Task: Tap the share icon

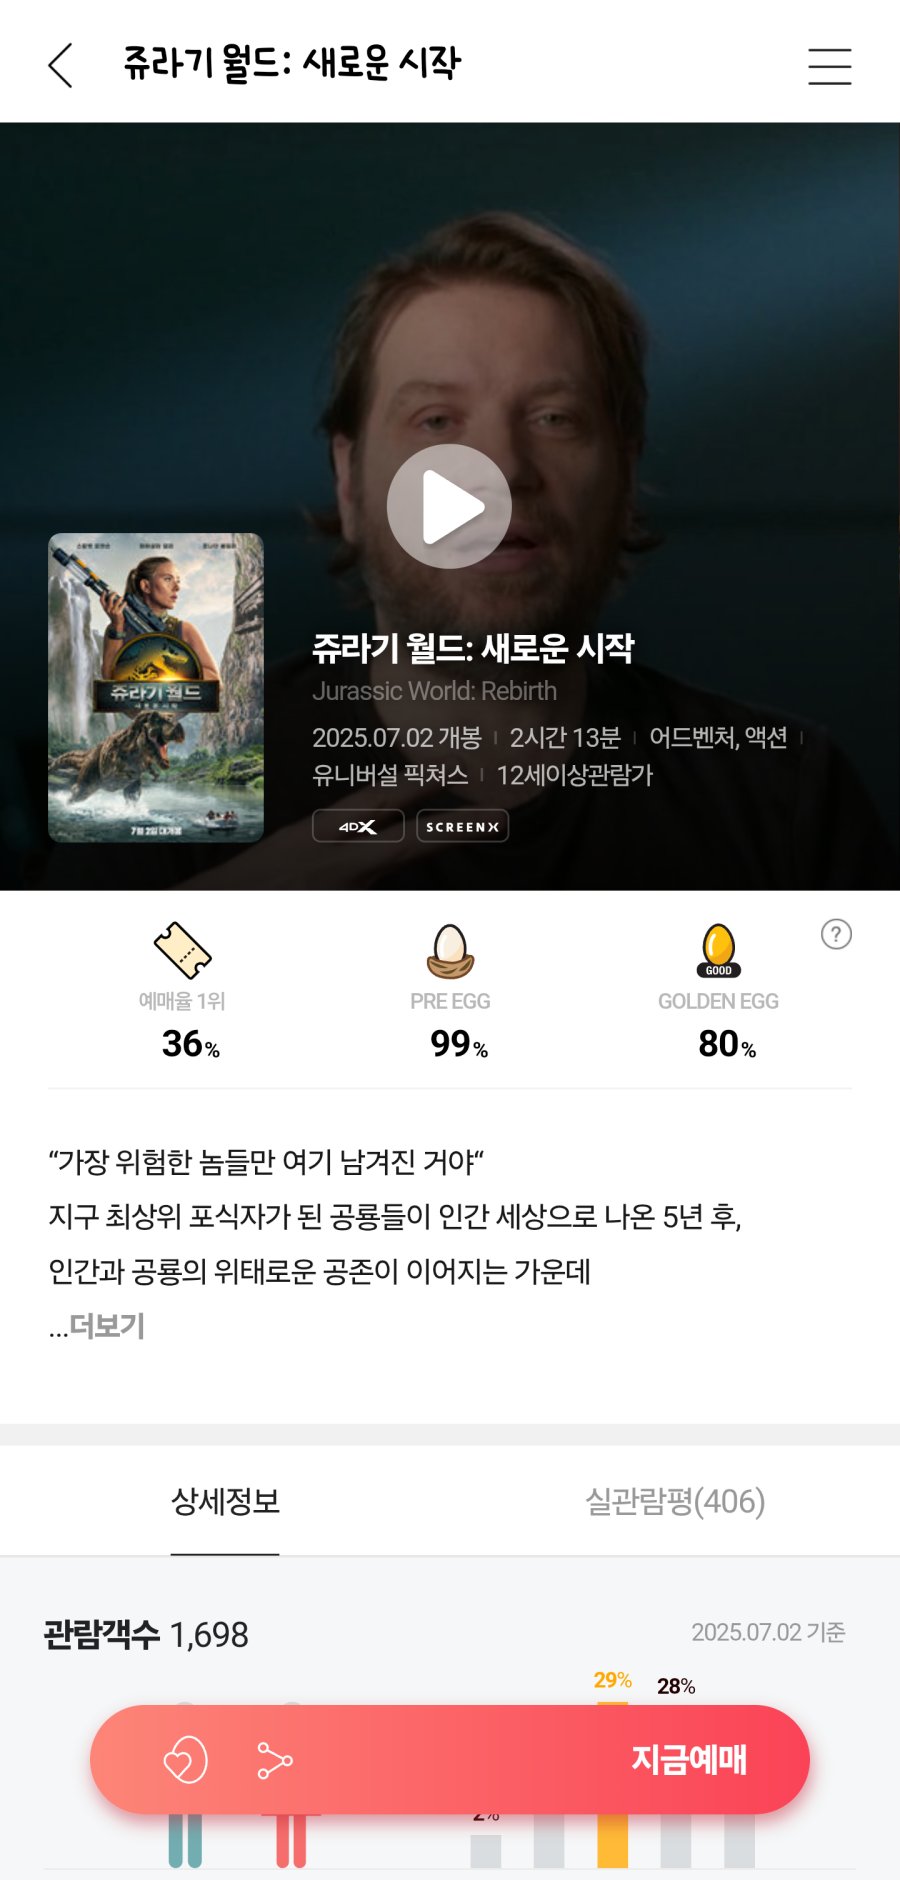Action: pyautogui.click(x=274, y=1760)
